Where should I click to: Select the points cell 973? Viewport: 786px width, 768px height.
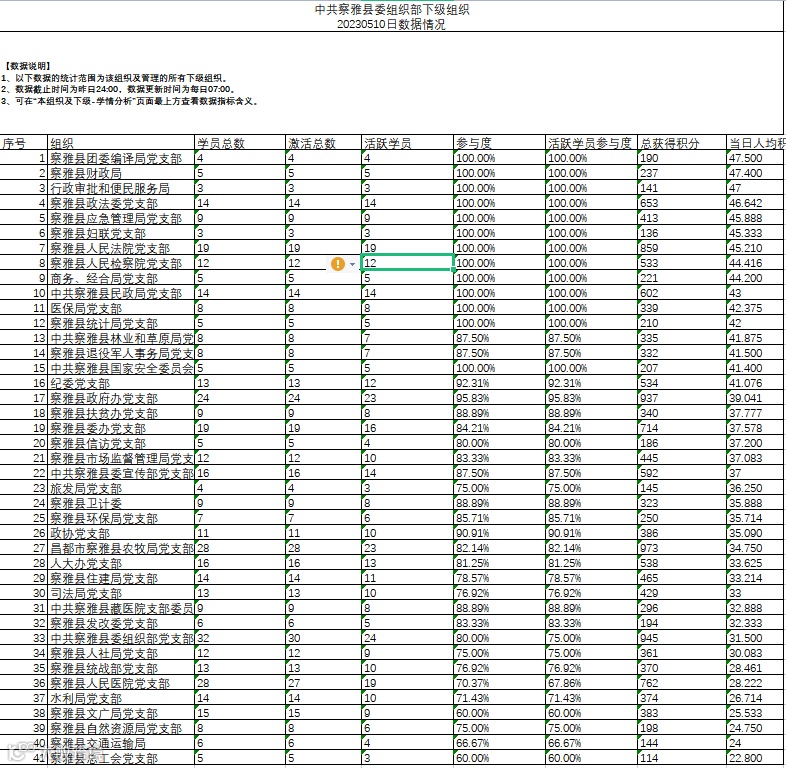pyautogui.click(x=682, y=548)
